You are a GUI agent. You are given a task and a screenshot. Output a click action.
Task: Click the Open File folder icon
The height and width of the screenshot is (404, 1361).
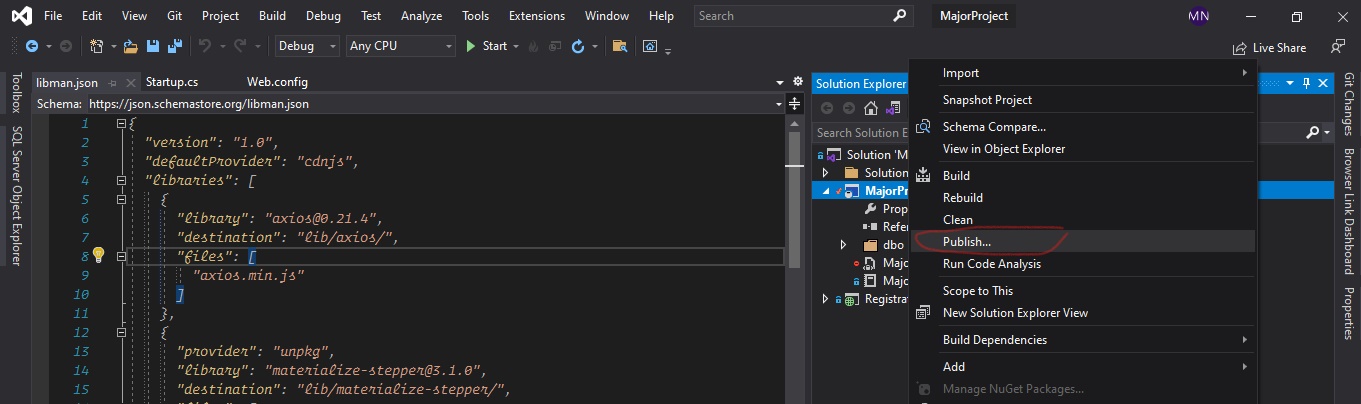pyautogui.click(x=131, y=46)
